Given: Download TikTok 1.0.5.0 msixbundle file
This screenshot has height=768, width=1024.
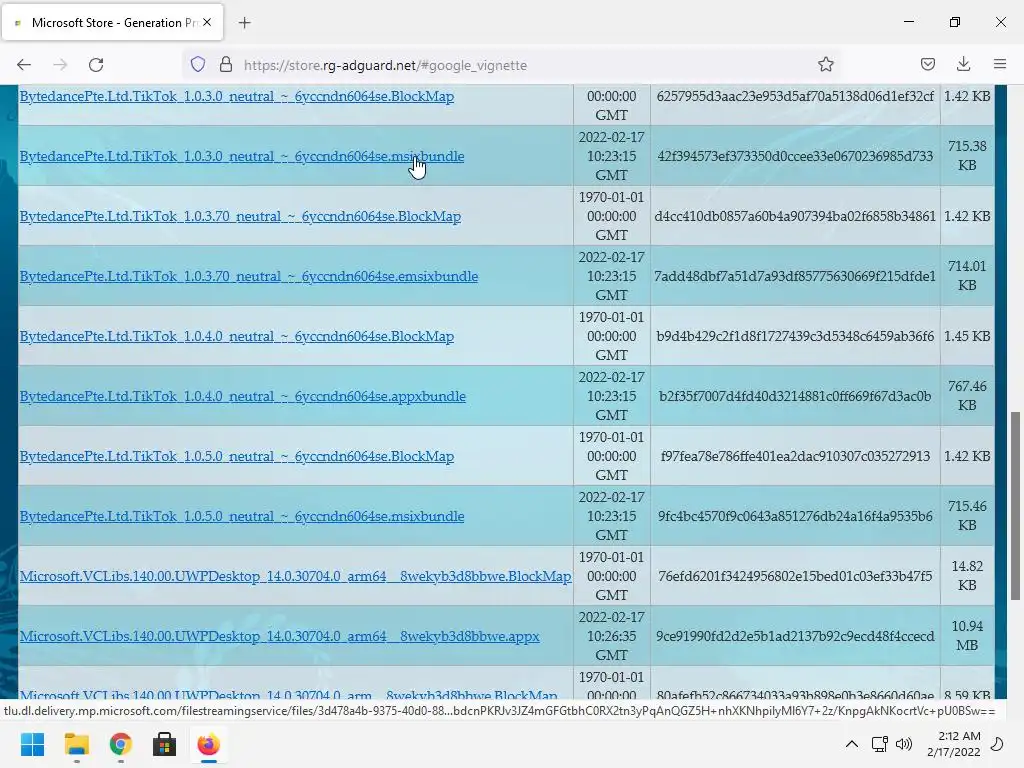Looking at the screenshot, I should (x=242, y=517).
